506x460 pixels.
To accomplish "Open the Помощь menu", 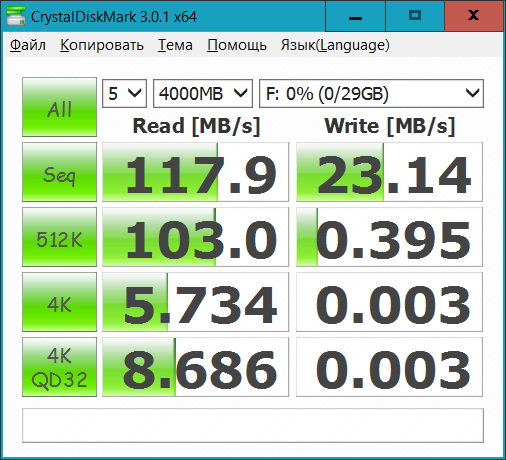I will point(237,45).
